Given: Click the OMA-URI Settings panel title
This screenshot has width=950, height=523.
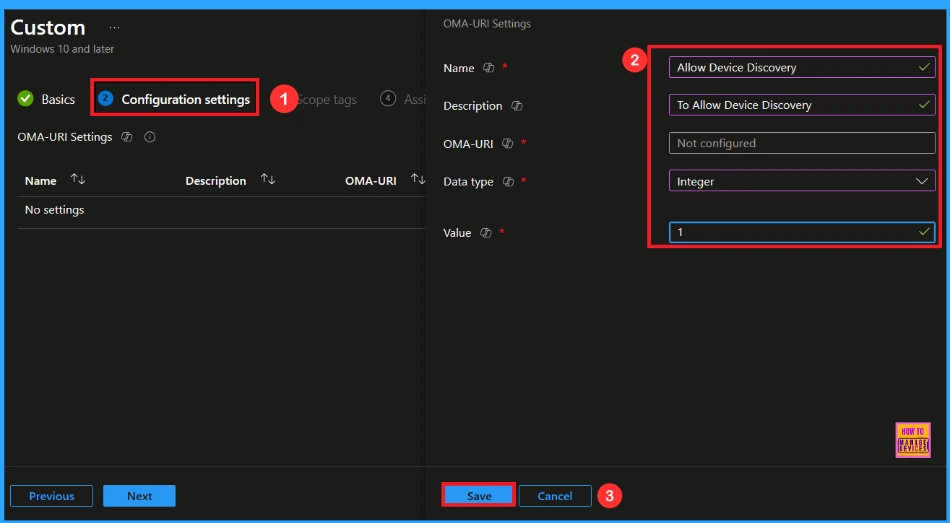Looking at the screenshot, I should pyautogui.click(x=487, y=24).
